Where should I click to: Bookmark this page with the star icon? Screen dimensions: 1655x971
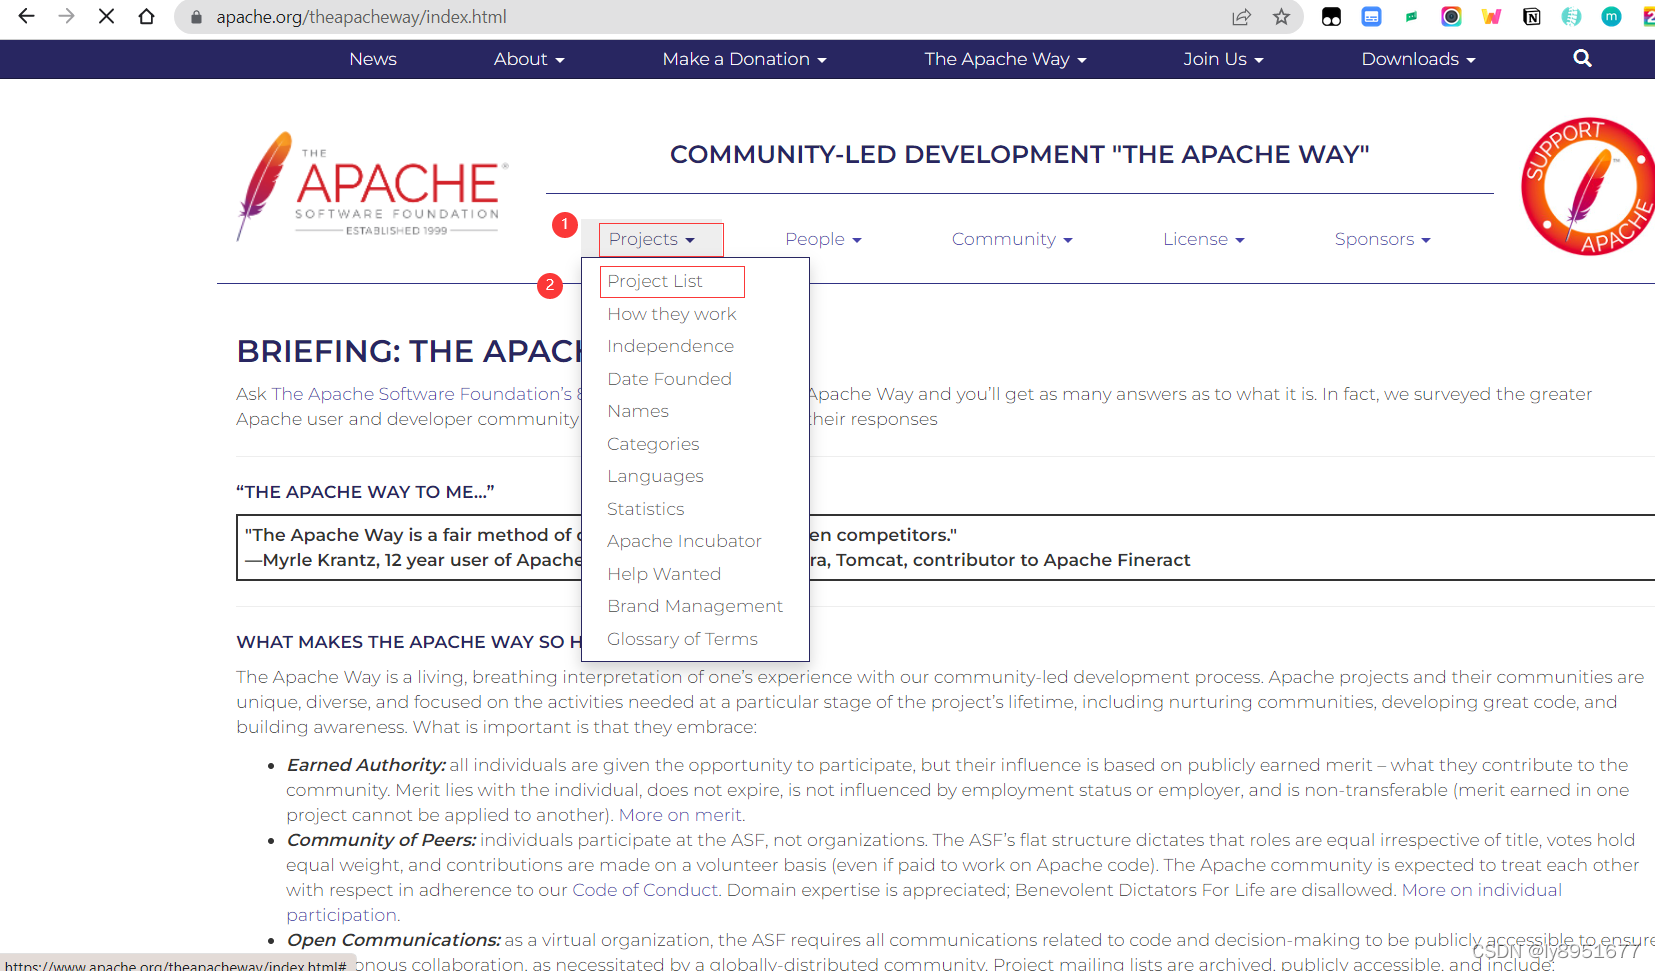click(x=1281, y=16)
